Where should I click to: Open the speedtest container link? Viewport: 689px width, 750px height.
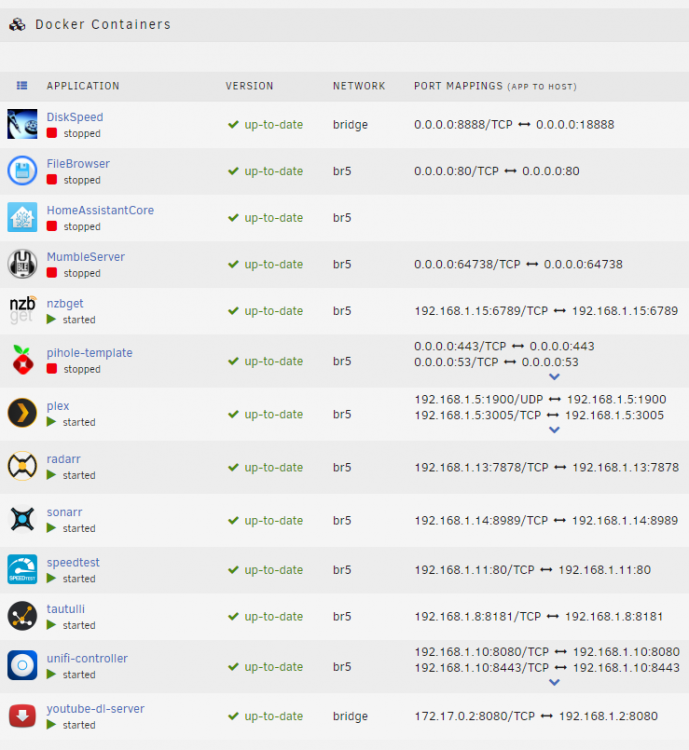tap(73, 562)
